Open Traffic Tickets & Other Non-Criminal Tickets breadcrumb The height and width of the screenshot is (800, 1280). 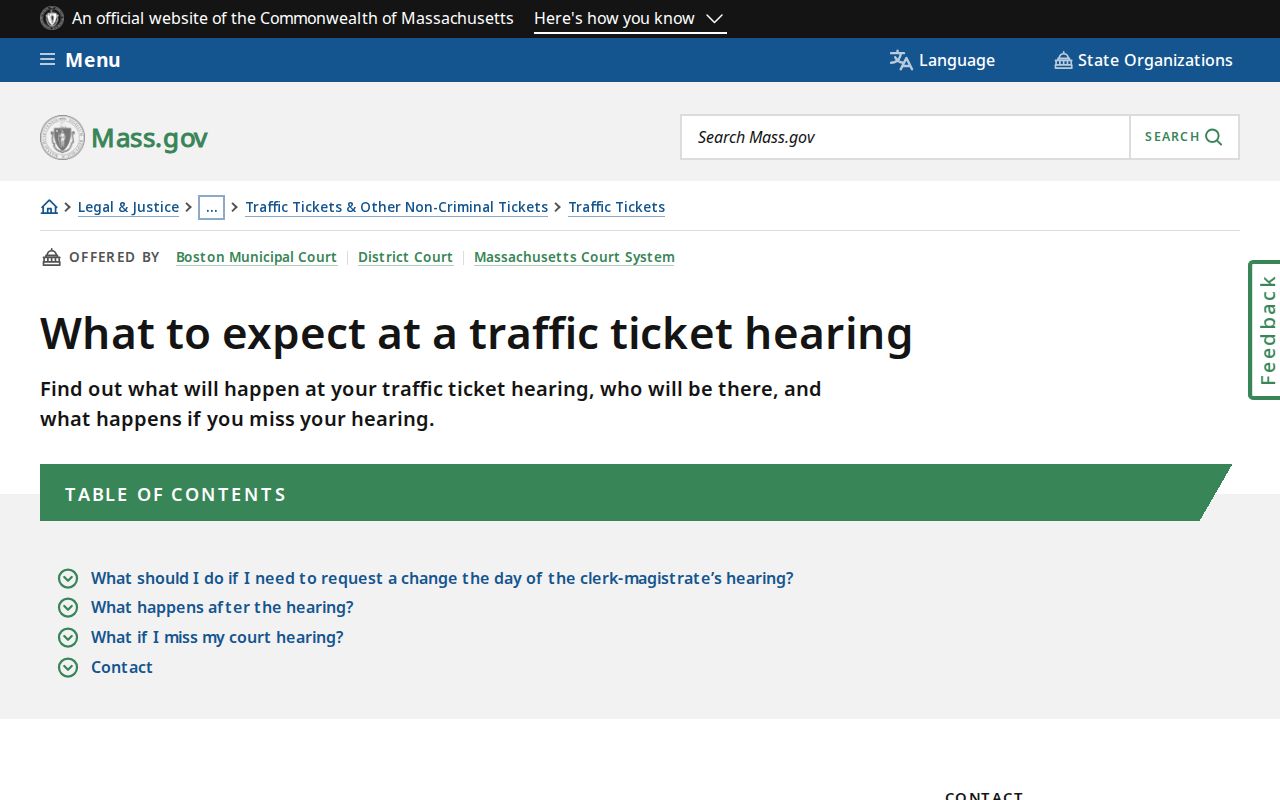[x=396, y=207]
